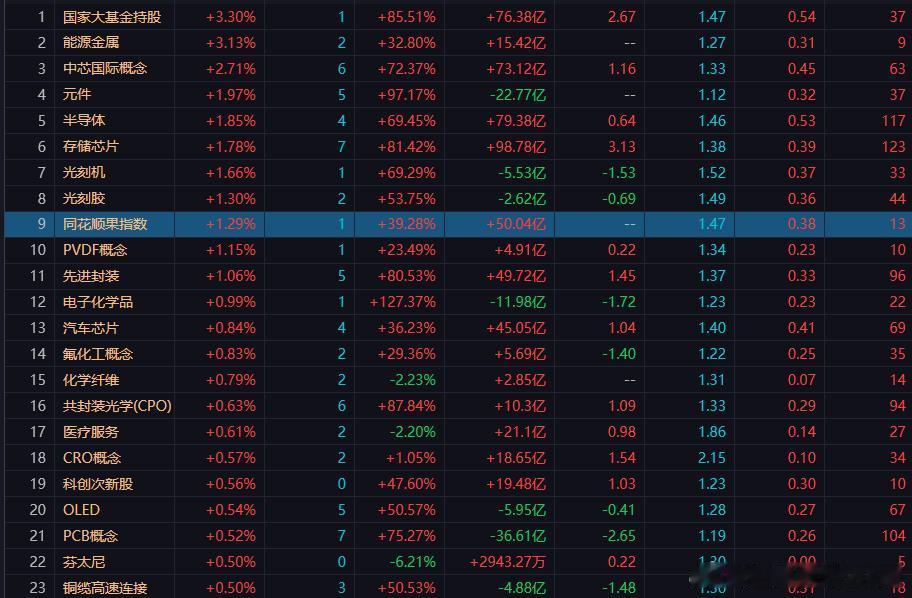Viewport: 912px width, 598px height.
Task: Select the 先进封装 sector name
Action: [91, 276]
